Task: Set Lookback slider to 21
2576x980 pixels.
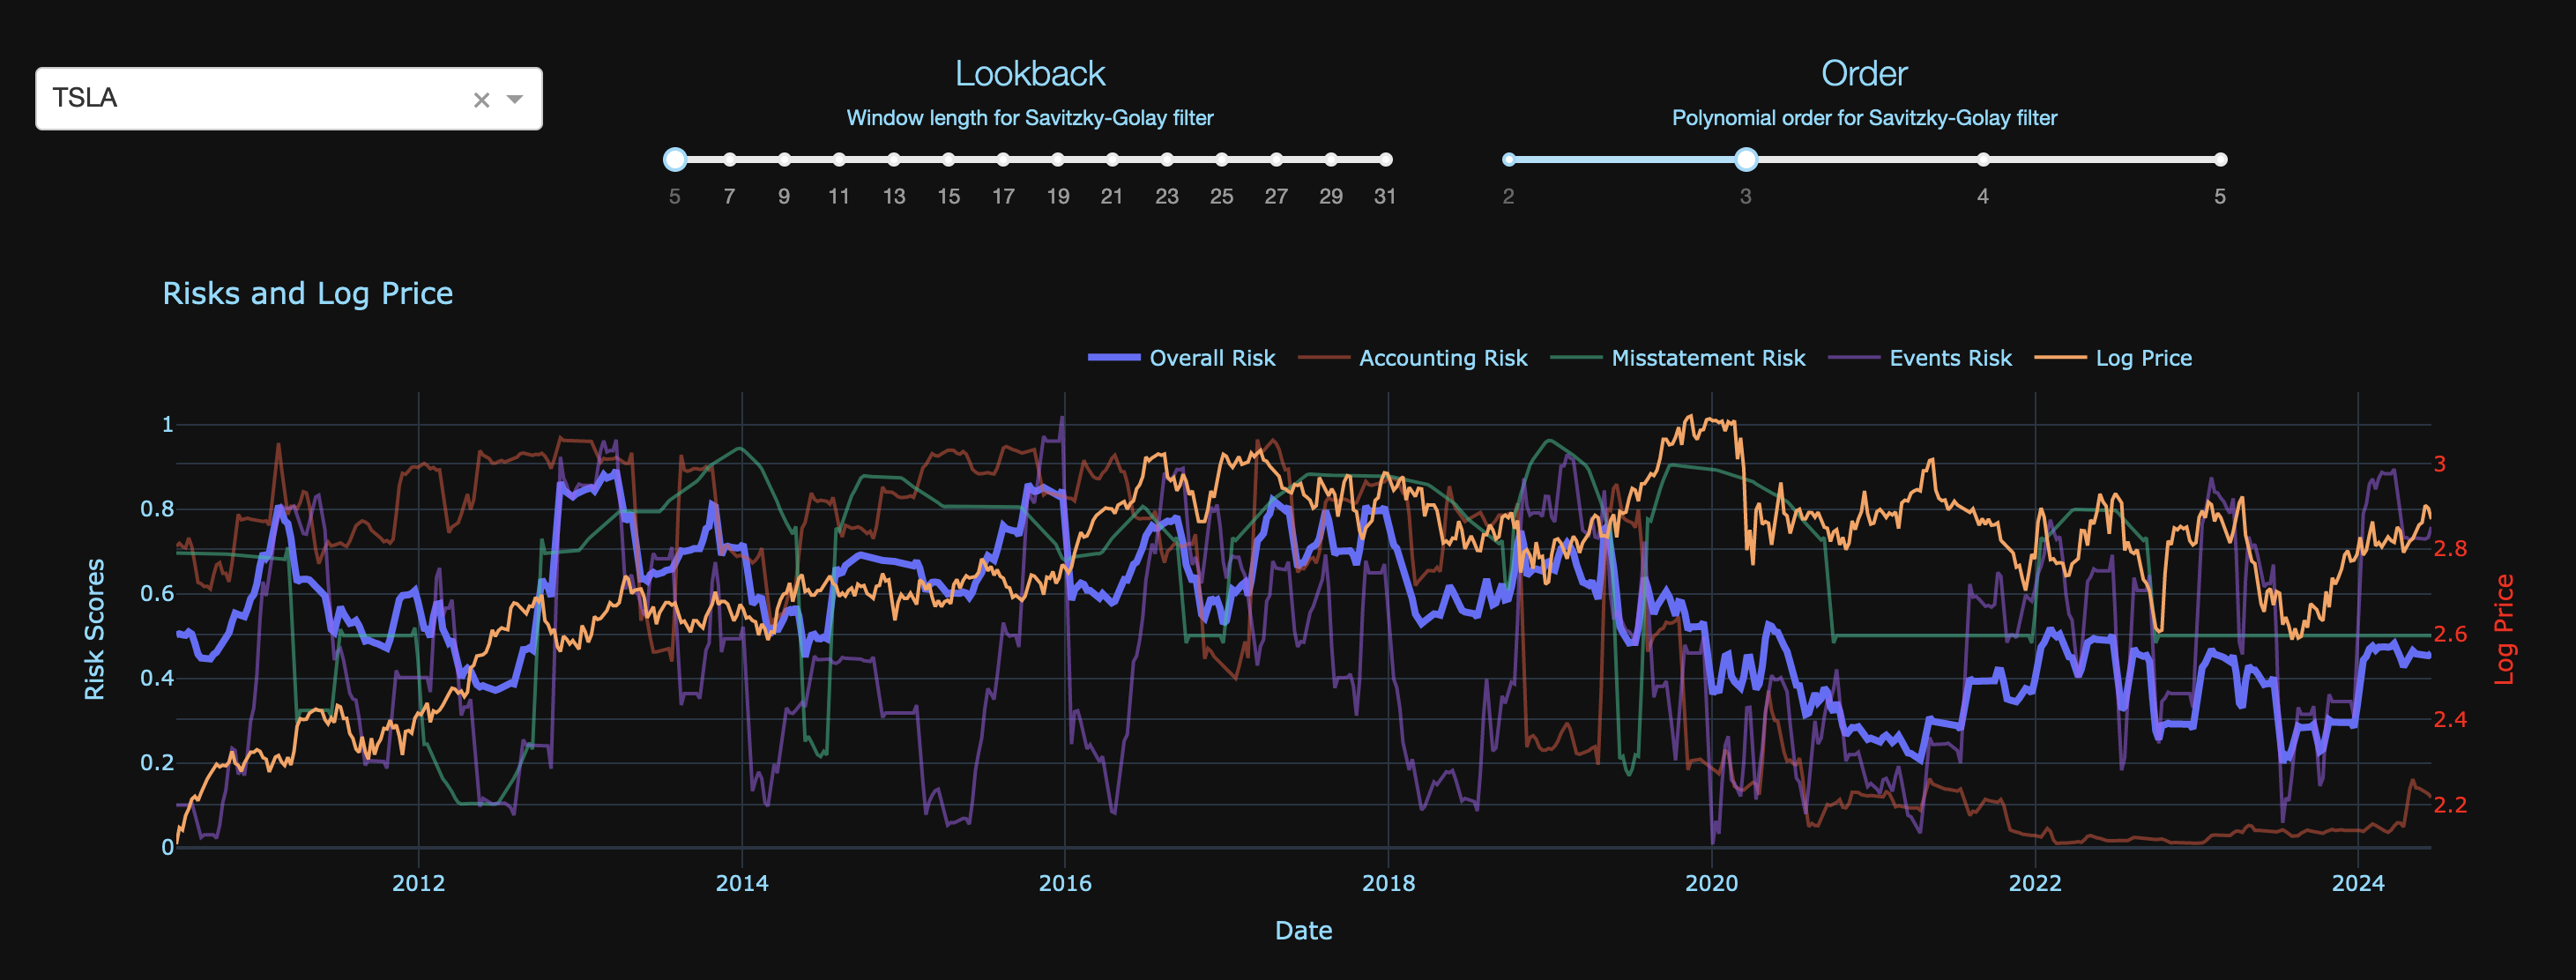Action: coord(1112,160)
